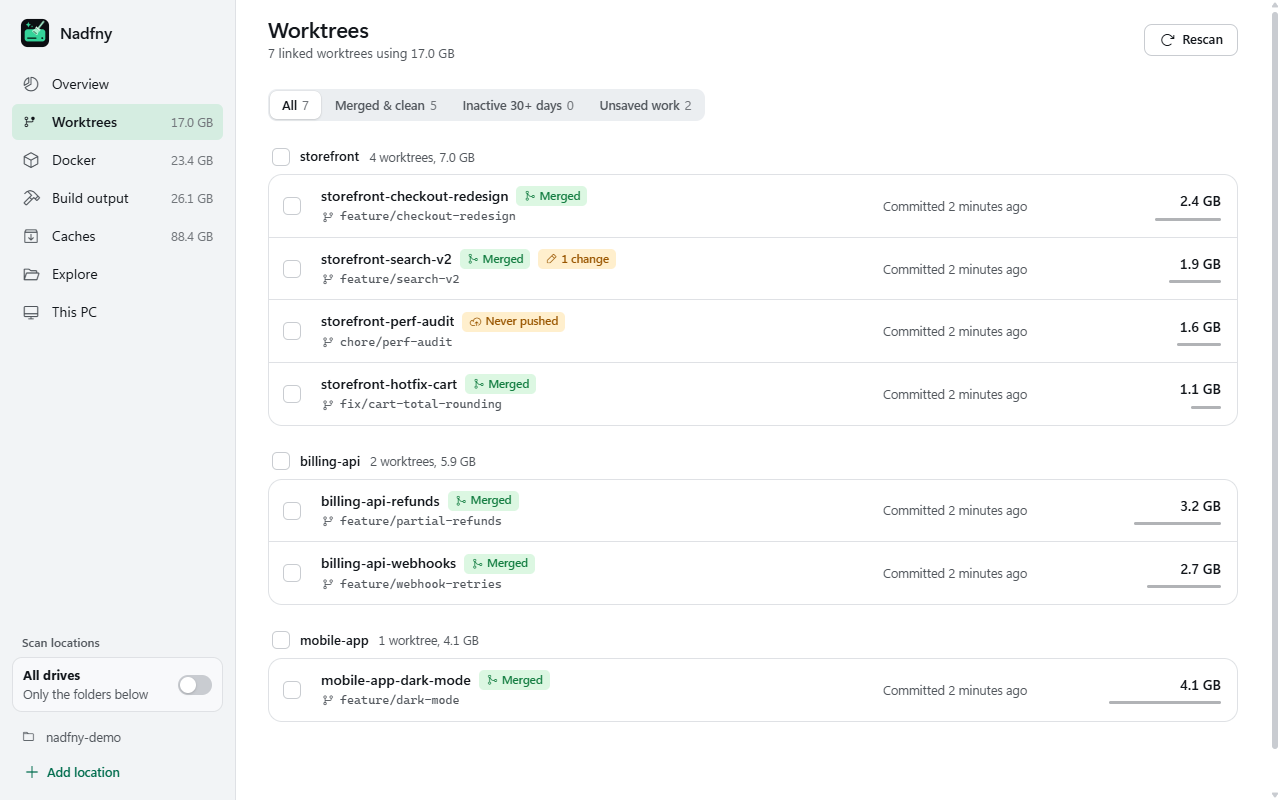
Task: Select the storefront-hotfix-cart checkbox
Action: pyautogui.click(x=292, y=394)
